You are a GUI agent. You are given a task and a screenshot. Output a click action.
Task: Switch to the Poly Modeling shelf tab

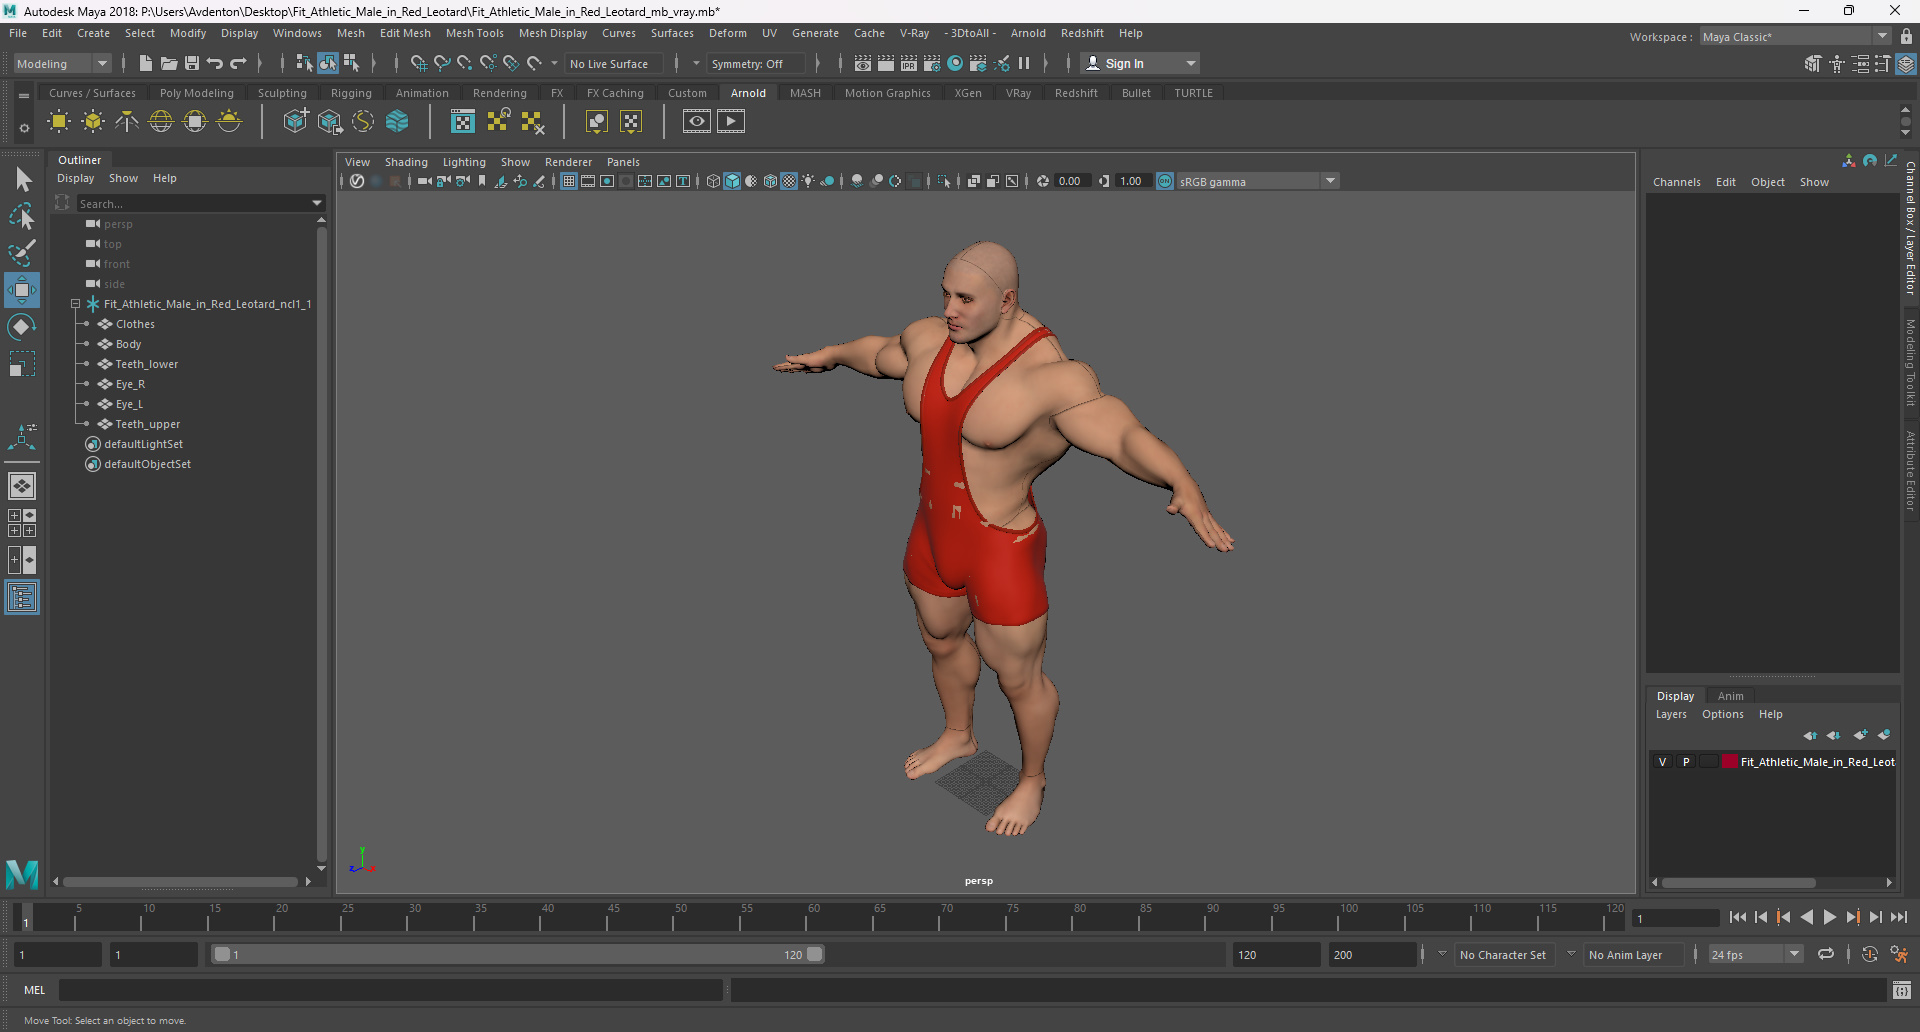196,93
